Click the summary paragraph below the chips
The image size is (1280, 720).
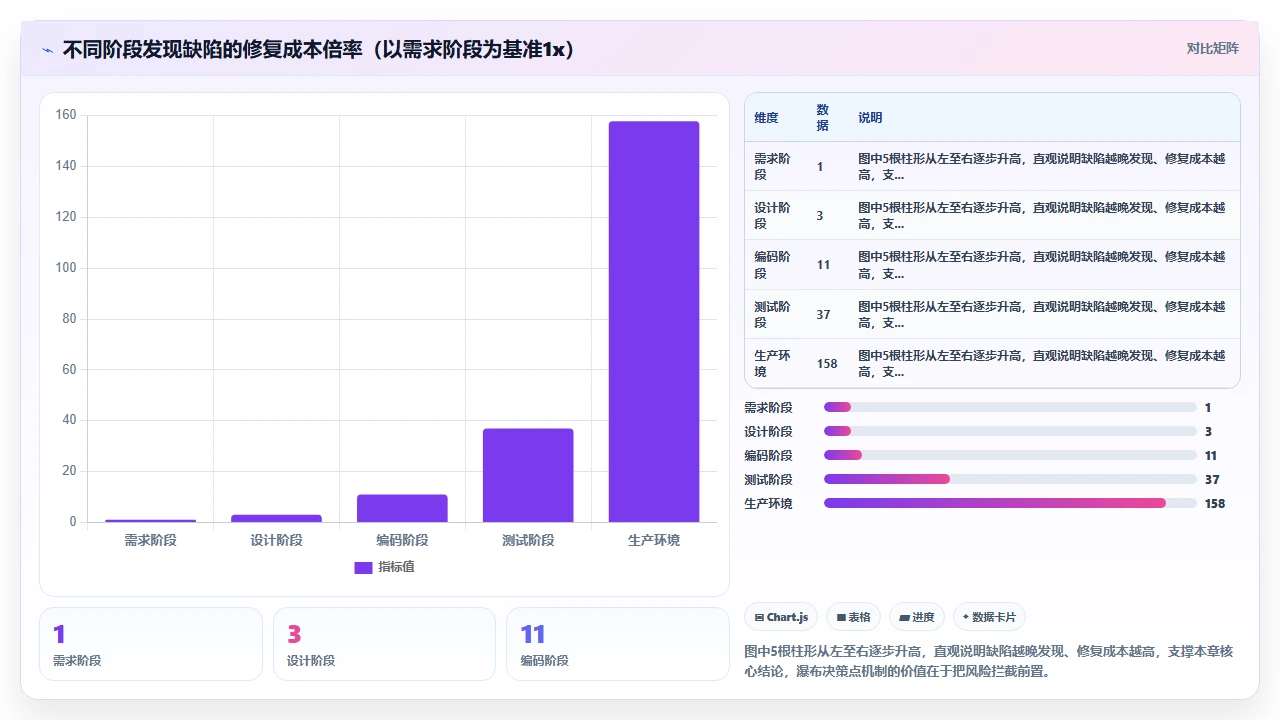tap(990, 661)
